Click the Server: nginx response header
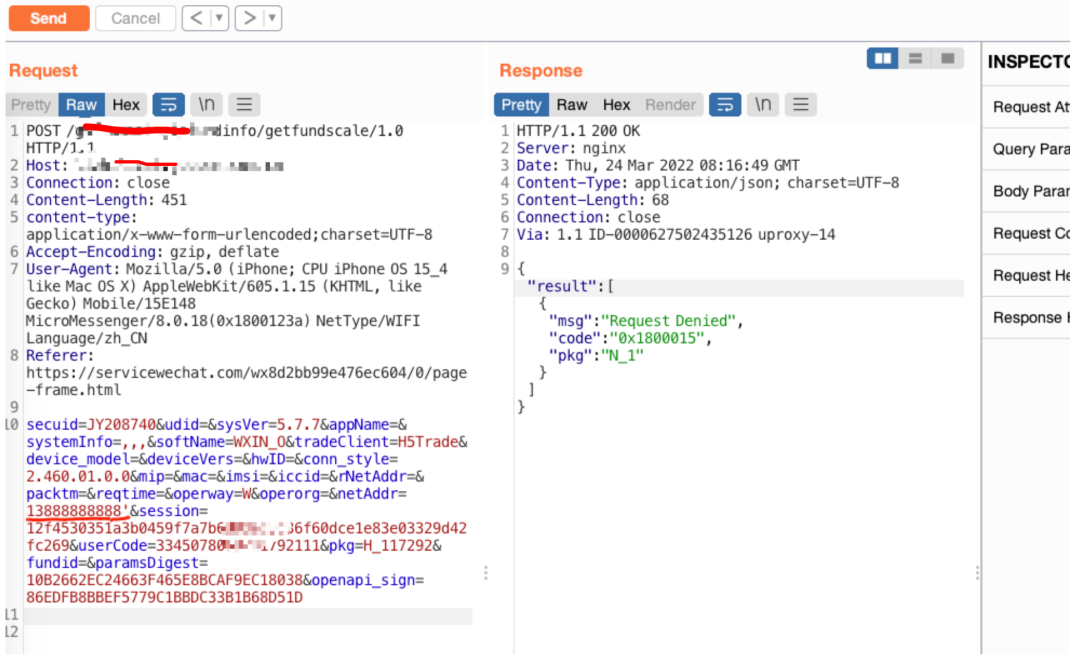The width and height of the screenshot is (1080, 661). (572, 148)
